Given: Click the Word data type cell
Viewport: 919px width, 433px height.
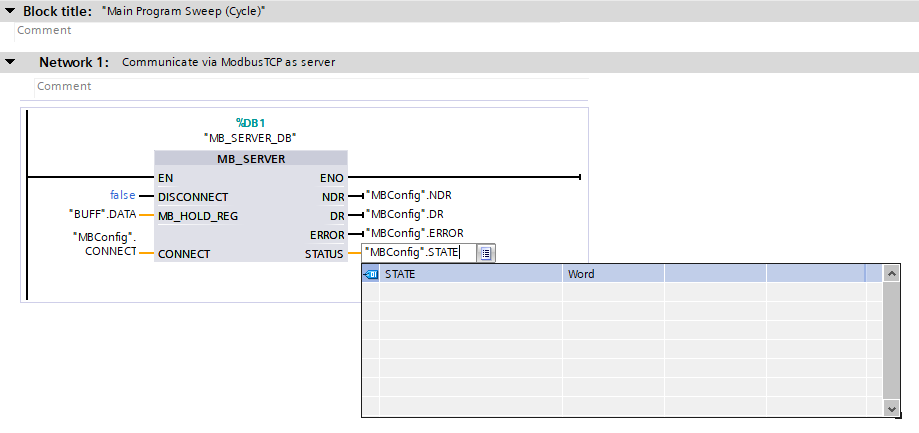Looking at the screenshot, I should [581, 274].
